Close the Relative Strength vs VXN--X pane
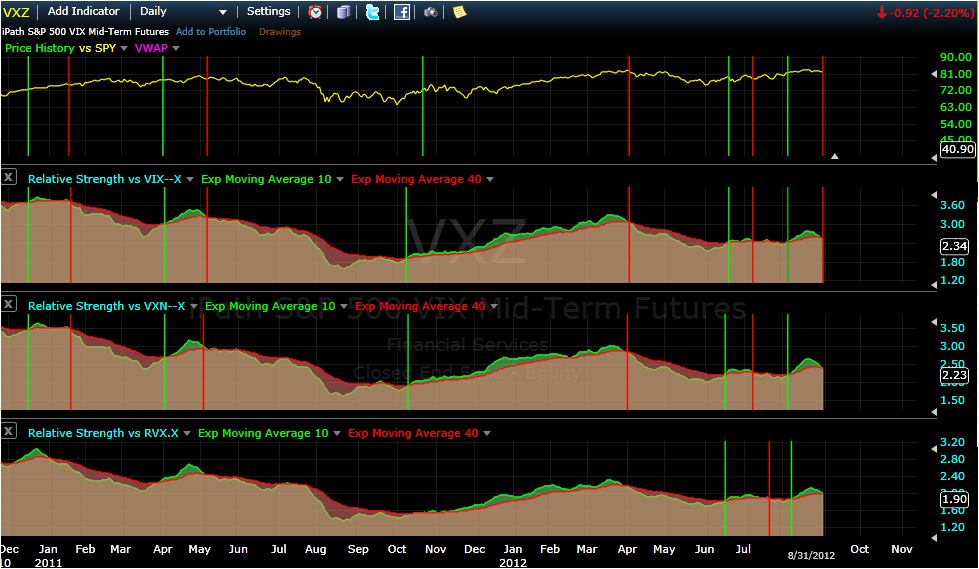979x569 pixels. point(9,304)
